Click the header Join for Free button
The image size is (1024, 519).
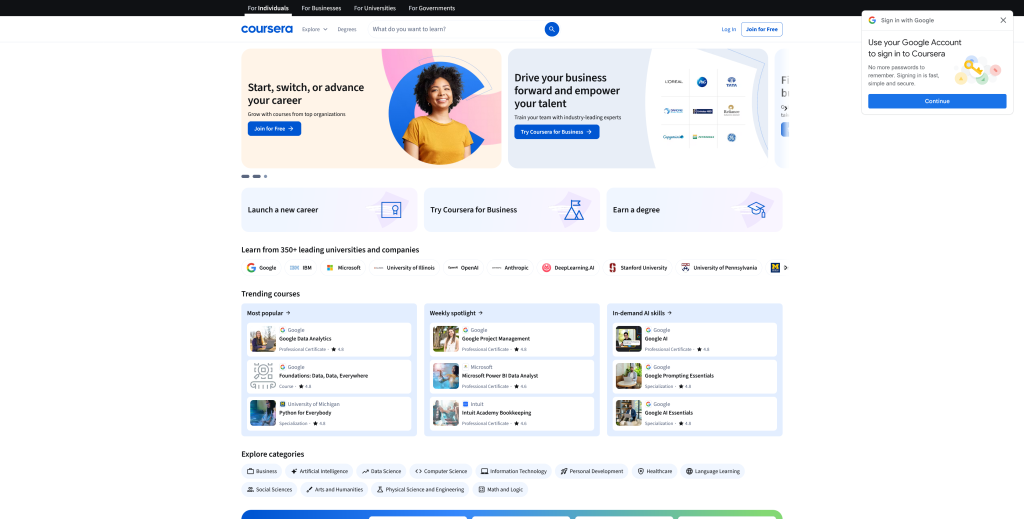coord(761,29)
